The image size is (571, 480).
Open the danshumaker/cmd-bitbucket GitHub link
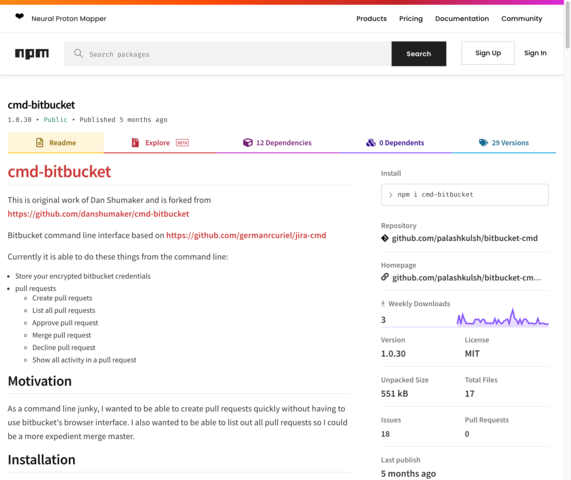(x=98, y=214)
